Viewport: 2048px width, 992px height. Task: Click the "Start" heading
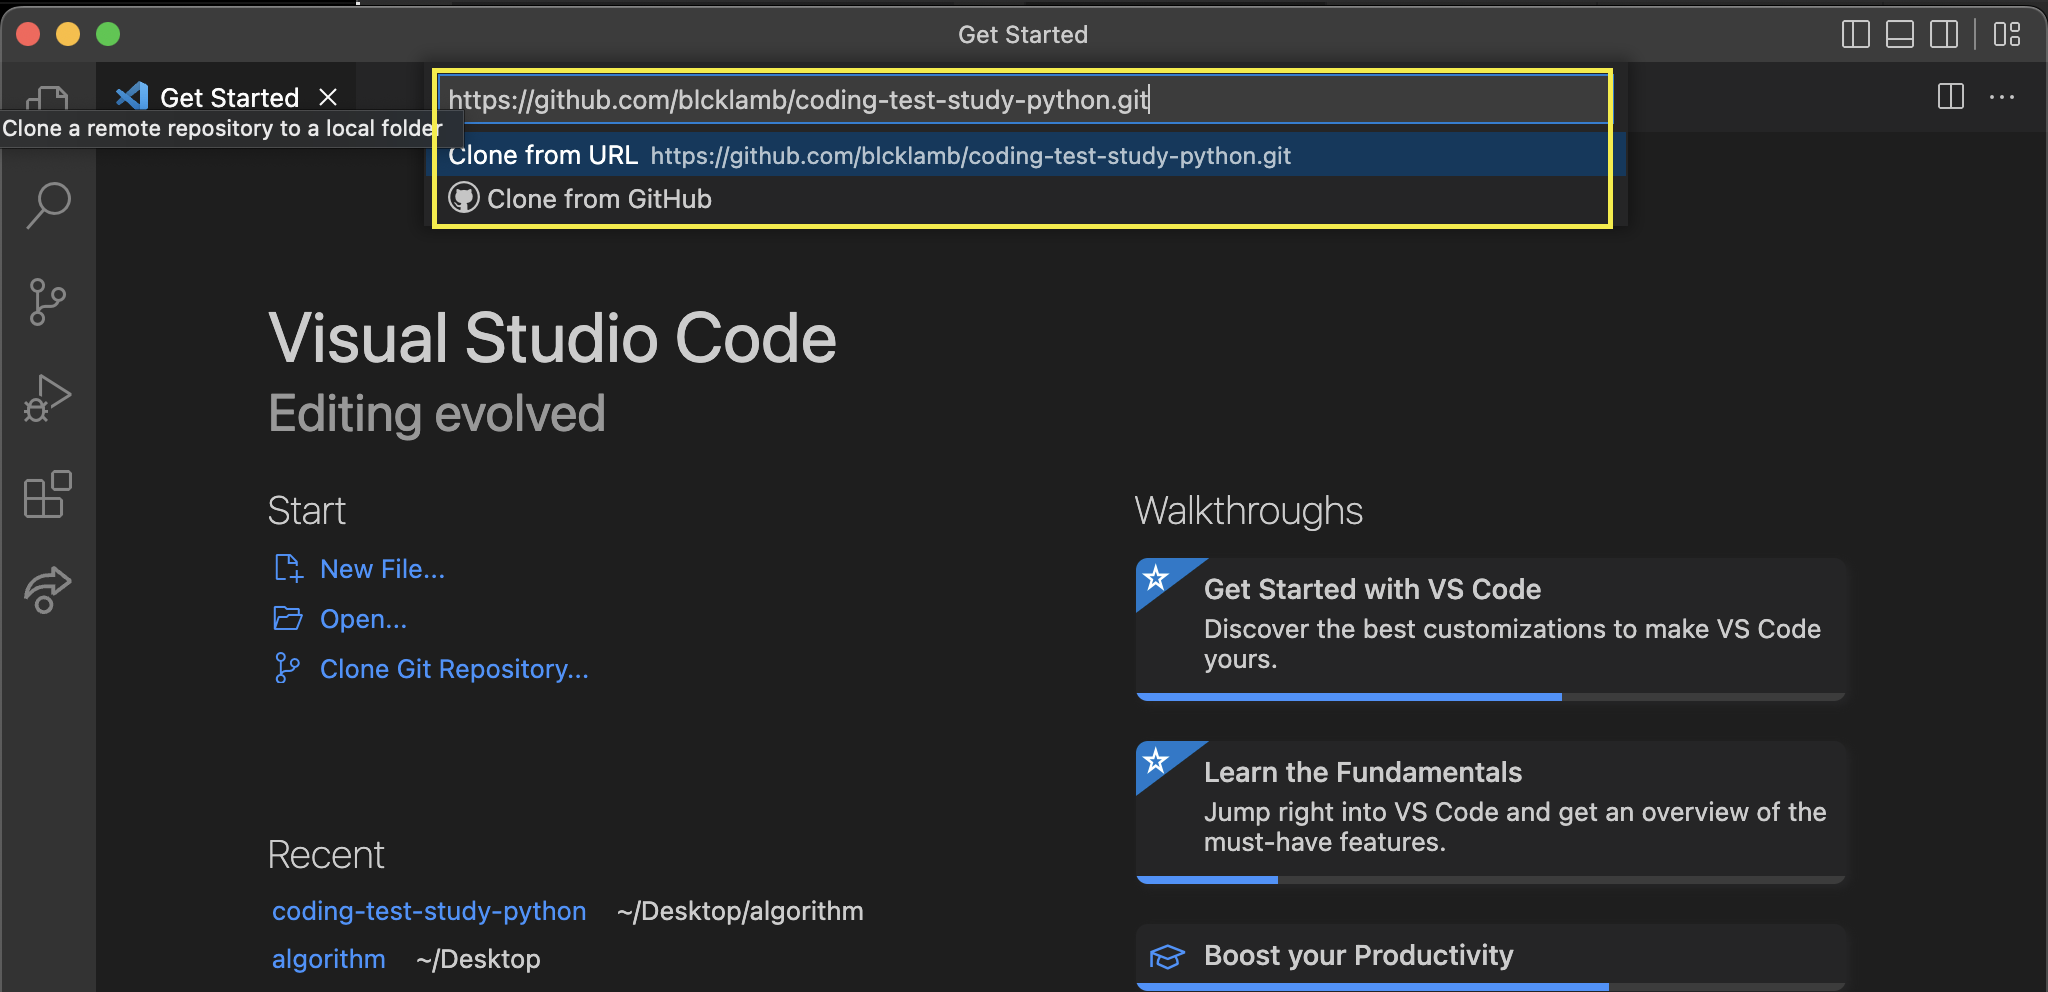(306, 511)
